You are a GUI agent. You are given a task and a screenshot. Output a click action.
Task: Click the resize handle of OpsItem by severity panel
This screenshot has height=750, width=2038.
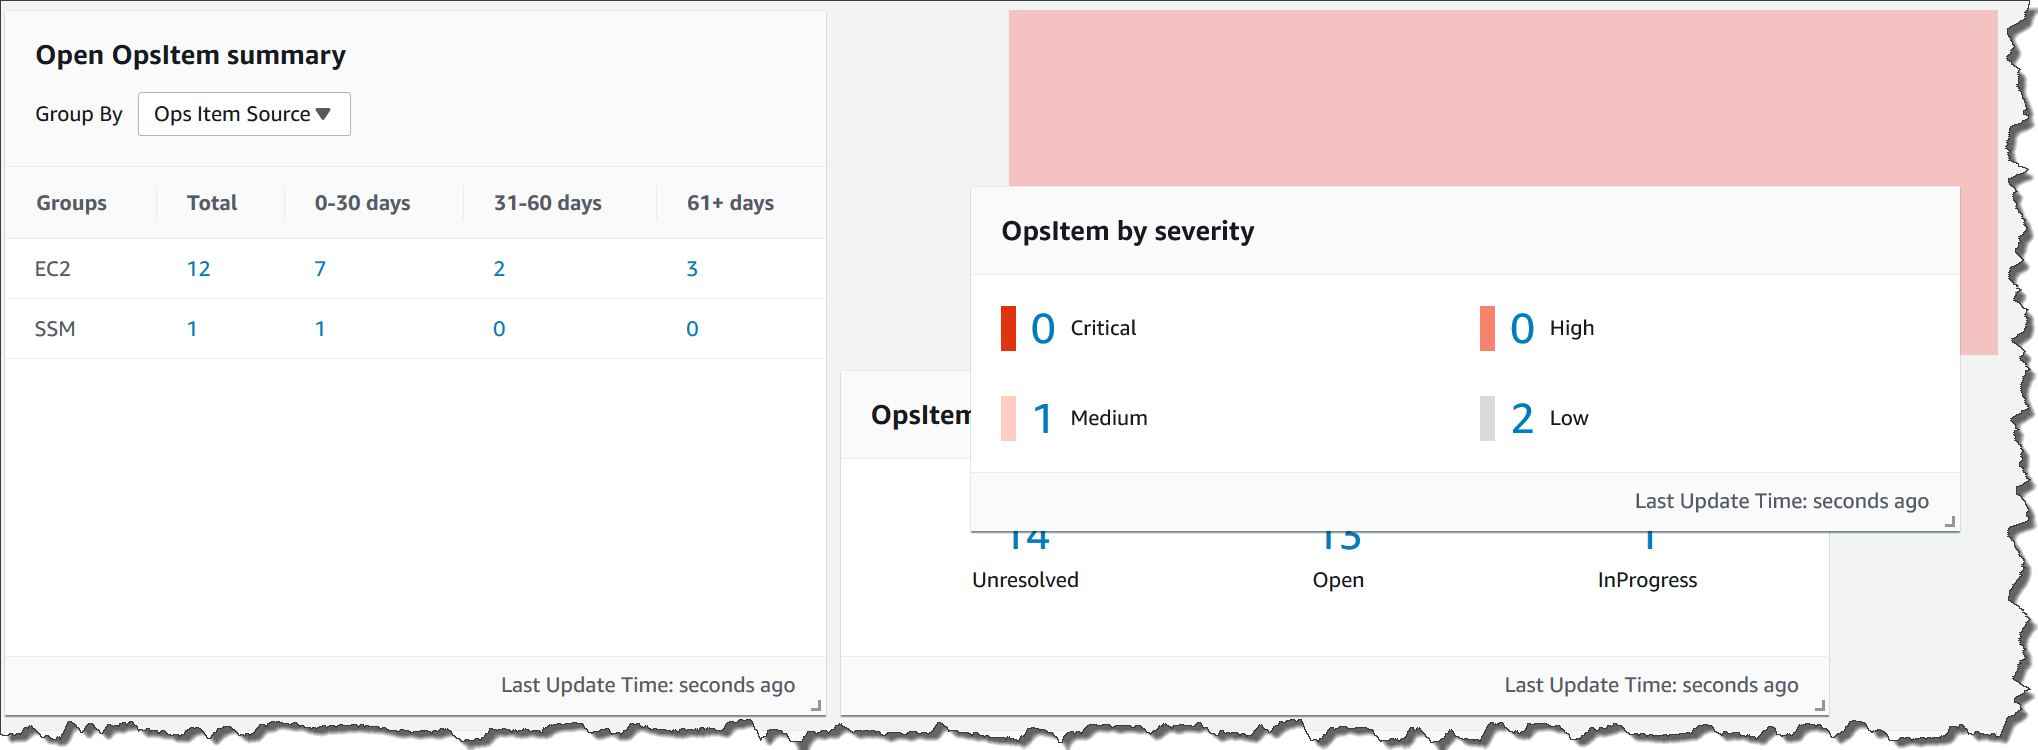(1949, 520)
